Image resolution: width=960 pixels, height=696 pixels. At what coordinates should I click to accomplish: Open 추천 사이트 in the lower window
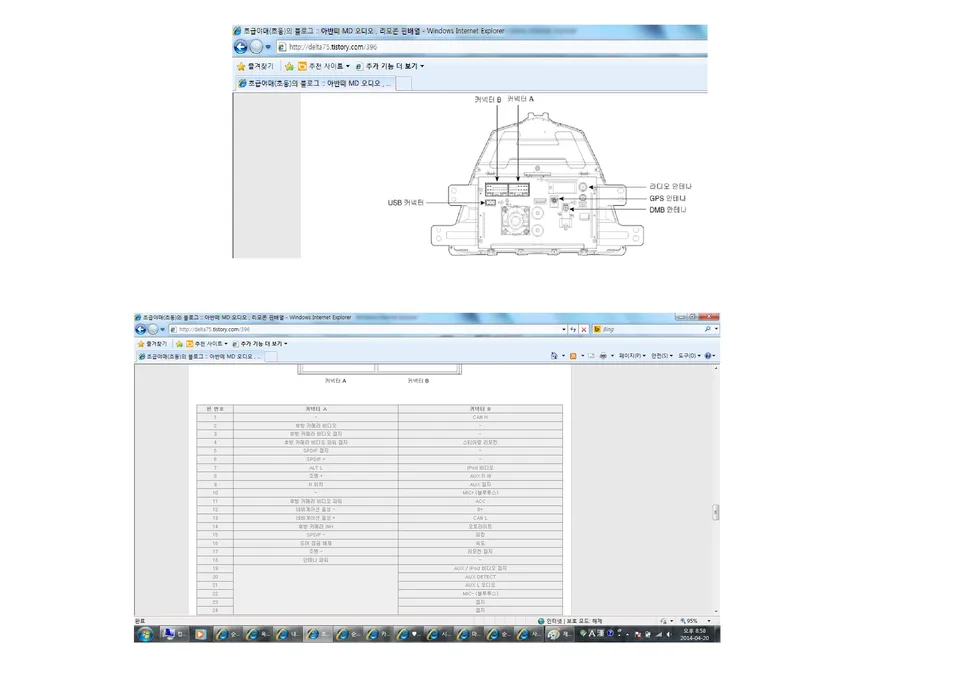pyautogui.click(x=206, y=344)
